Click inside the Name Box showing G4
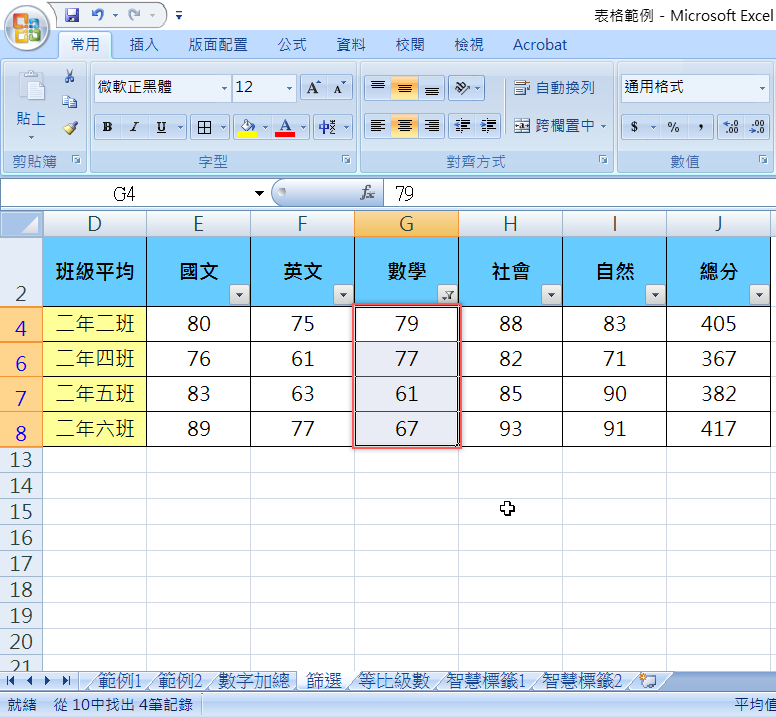The image size is (776, 718). 125,193
